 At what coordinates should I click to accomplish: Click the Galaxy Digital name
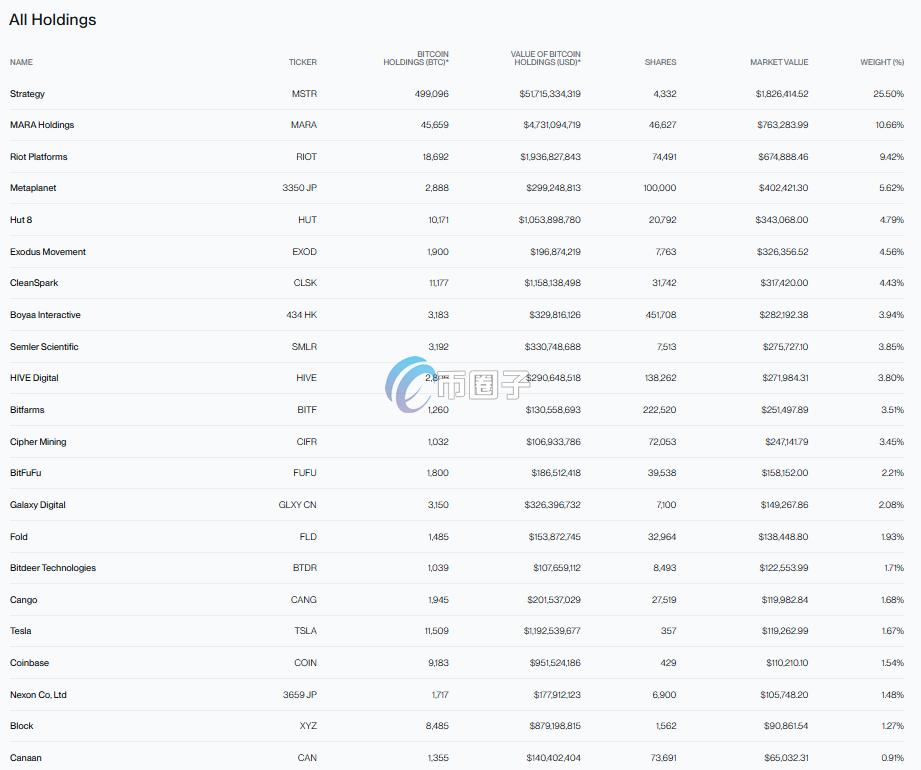38,505
